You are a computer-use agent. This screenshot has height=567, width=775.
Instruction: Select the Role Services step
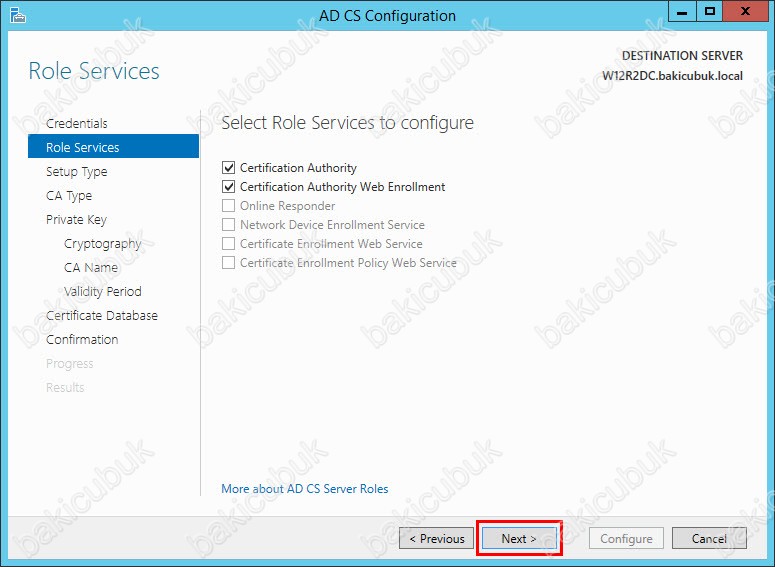pos(113,147)
